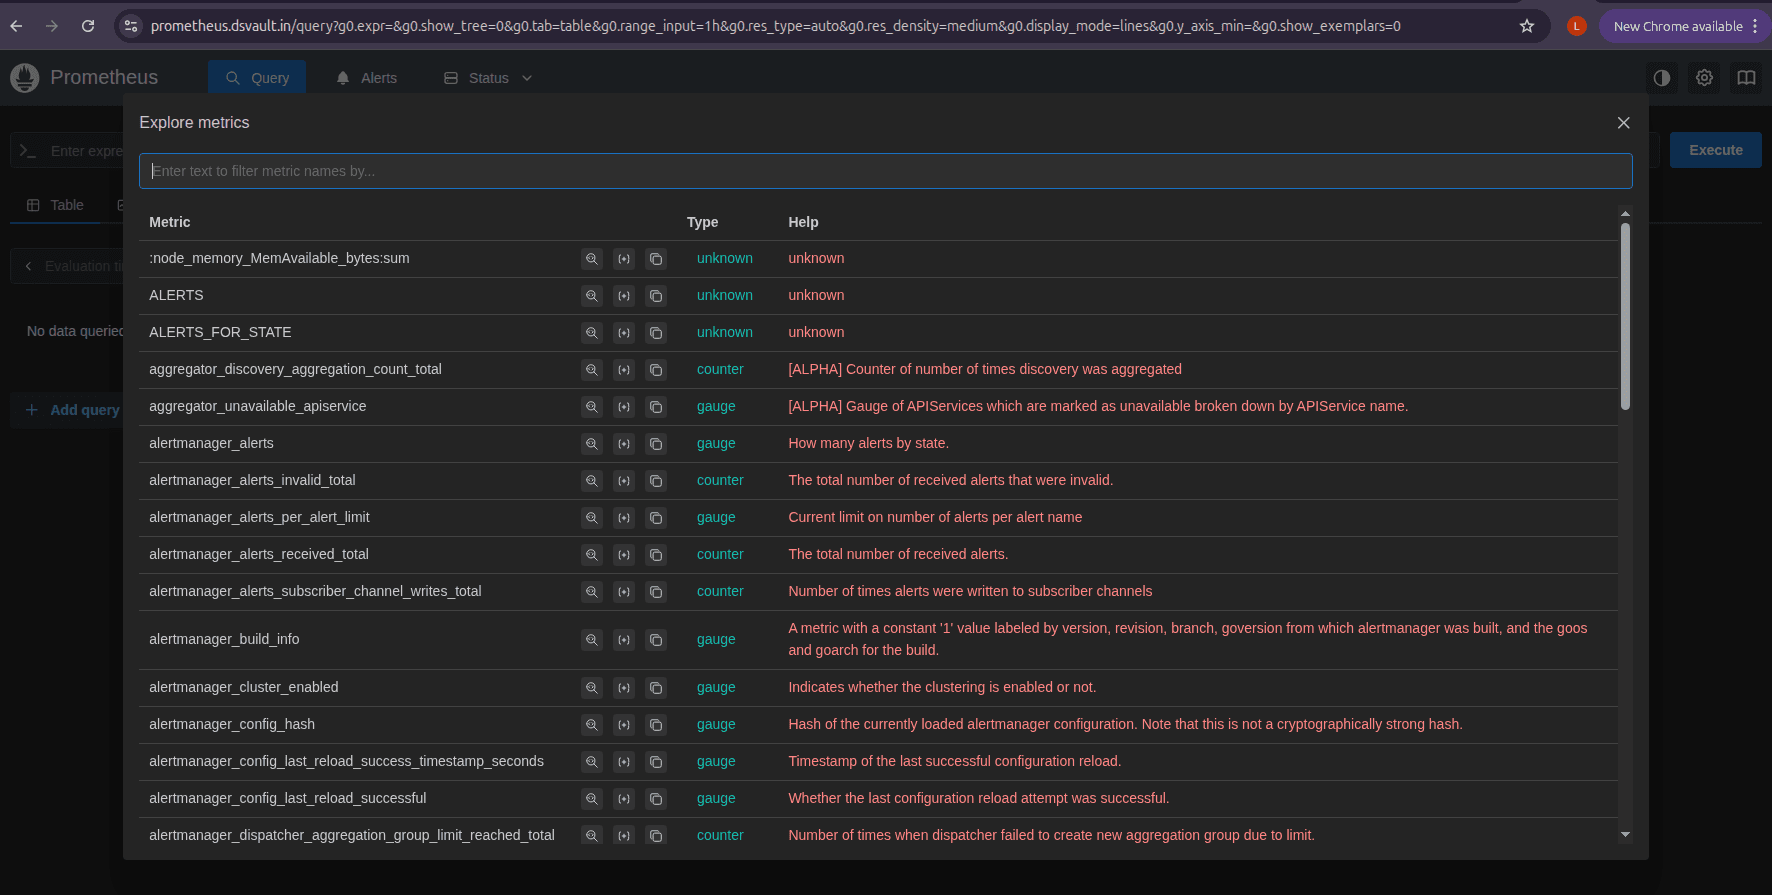
Task: Select alertmanager_config_last_reload_successful metric name
Action: 287,799
